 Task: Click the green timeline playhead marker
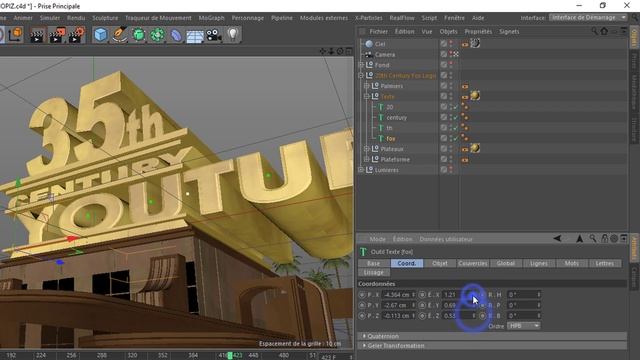[x=230, y=356]
